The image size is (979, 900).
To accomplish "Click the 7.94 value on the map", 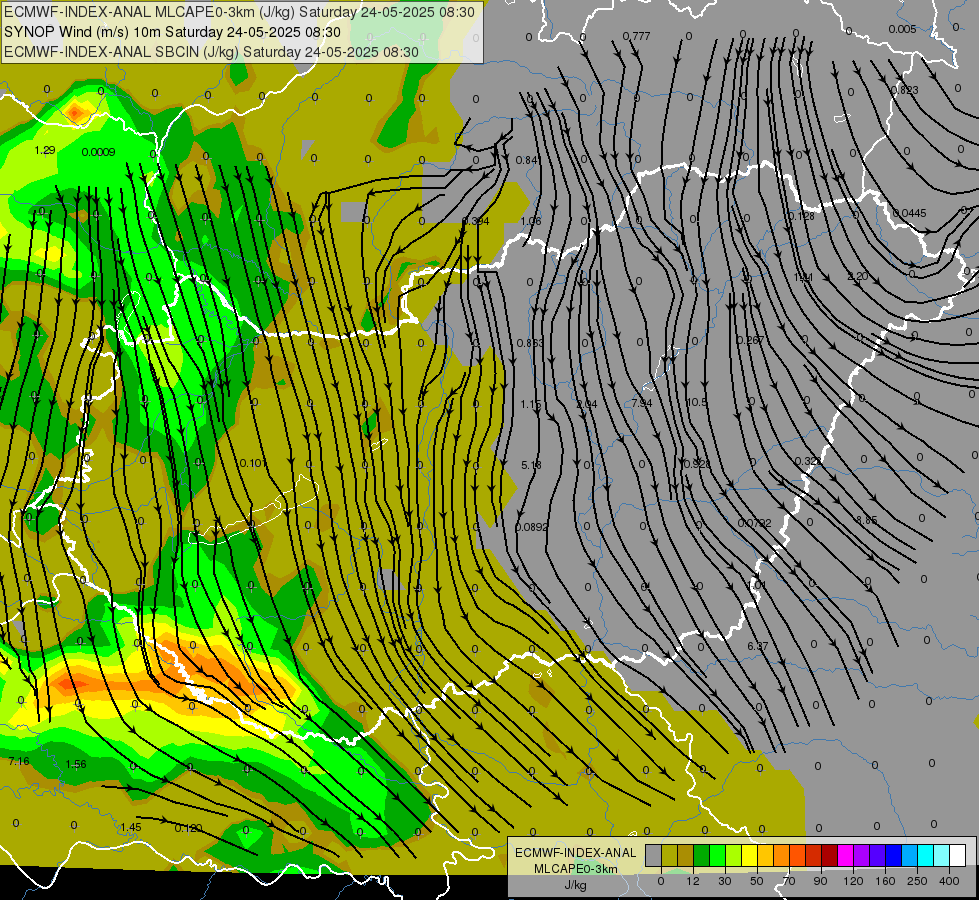I will 641,403.
